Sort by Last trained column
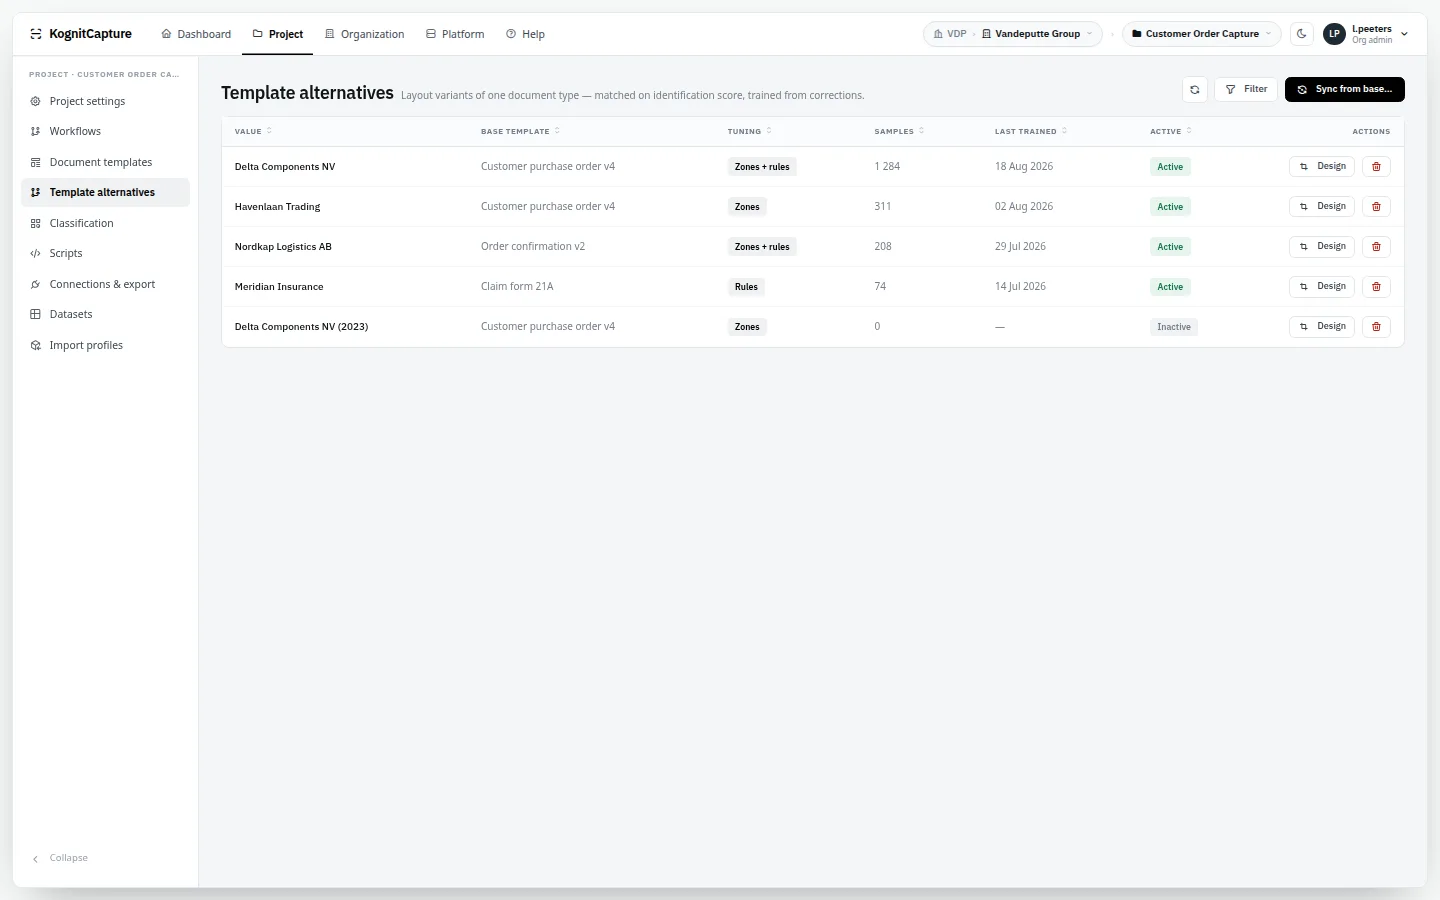The height and width of the screenshot is (900, 1440). click(x=1030, y=131)
